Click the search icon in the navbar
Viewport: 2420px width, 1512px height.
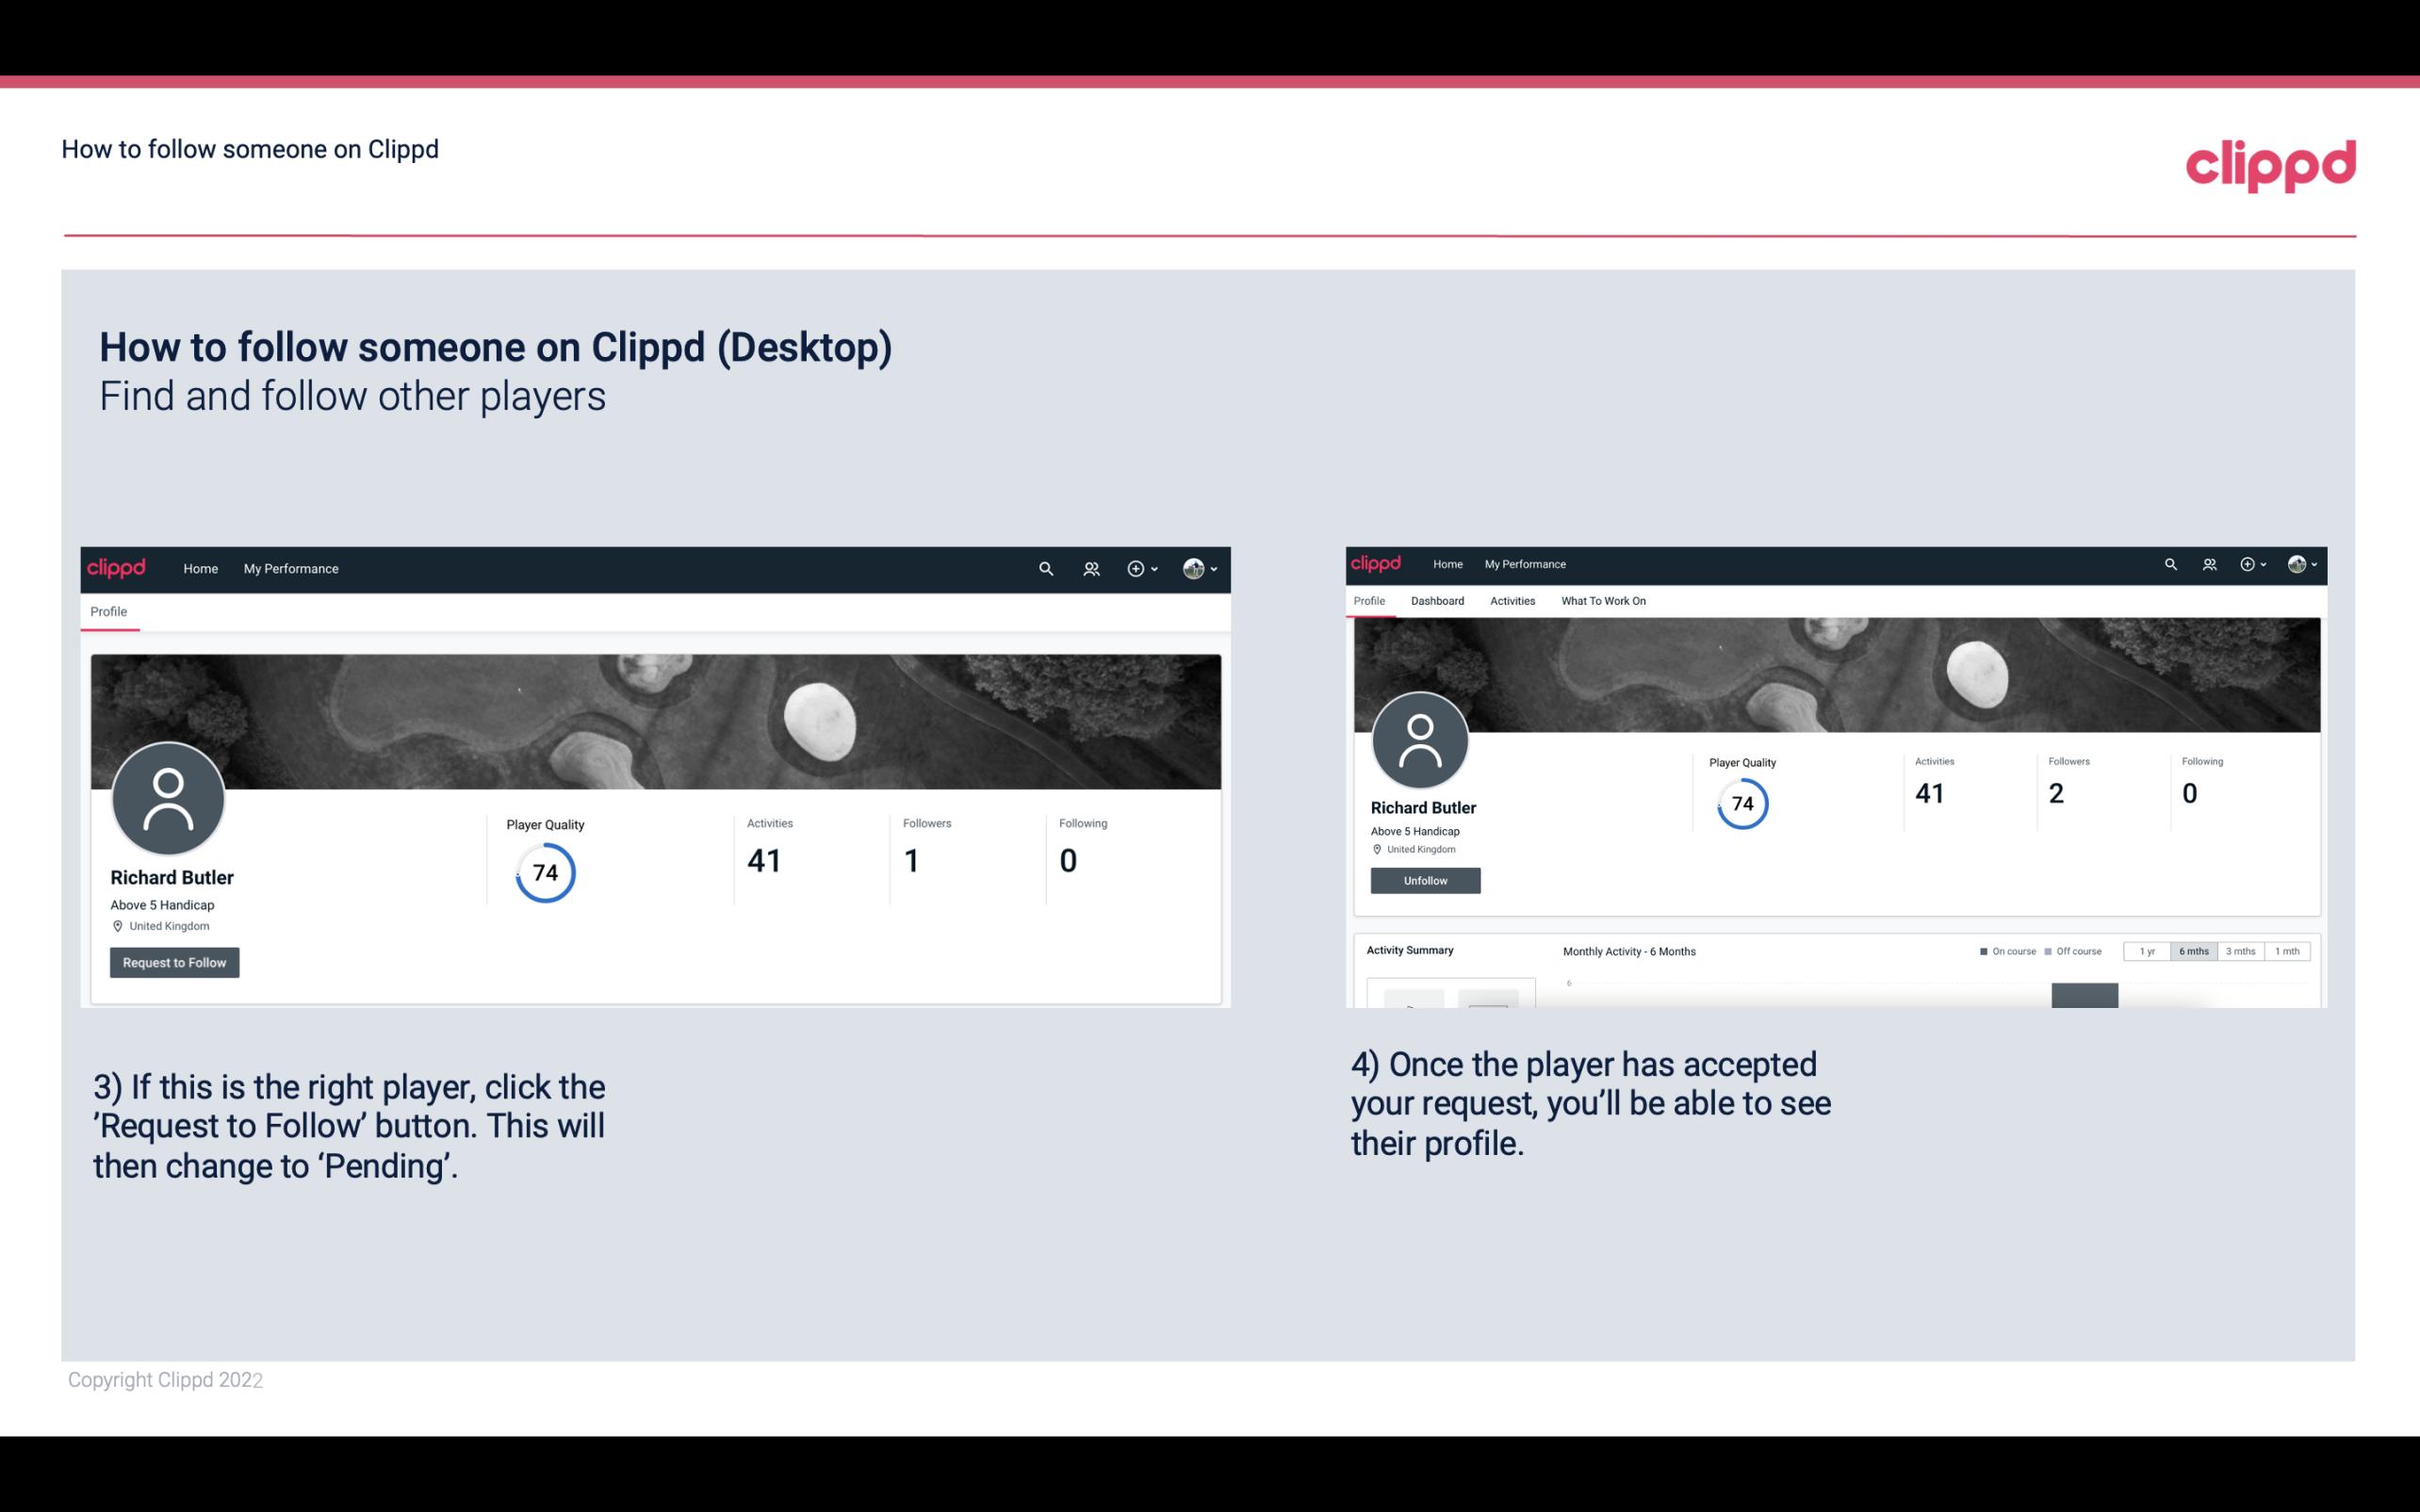(x=1045, y=568)
